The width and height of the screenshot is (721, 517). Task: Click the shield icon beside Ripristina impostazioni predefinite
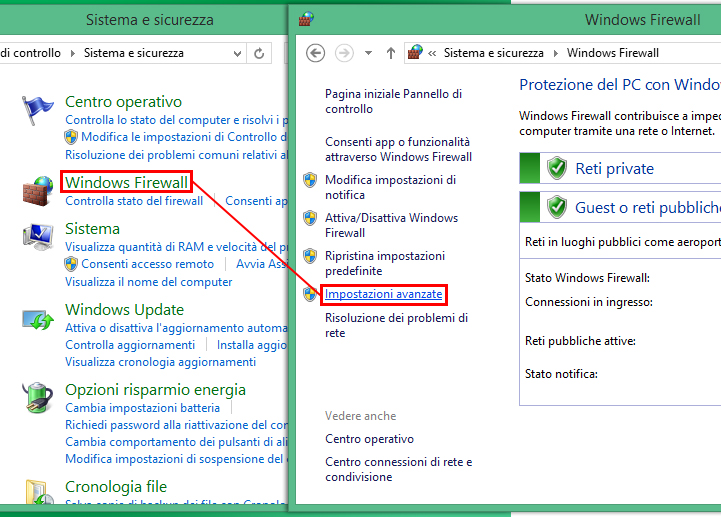pyautogui.click(x=310, y=256)
